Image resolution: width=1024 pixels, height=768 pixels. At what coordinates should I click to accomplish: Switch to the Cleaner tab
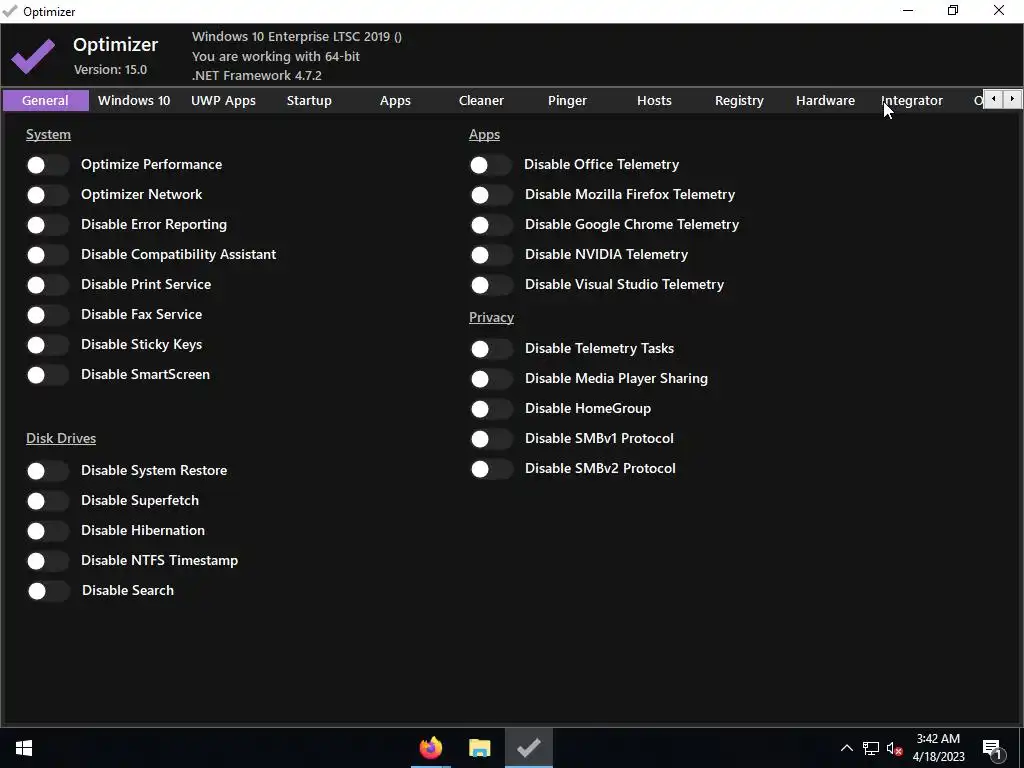pos(481,101)
